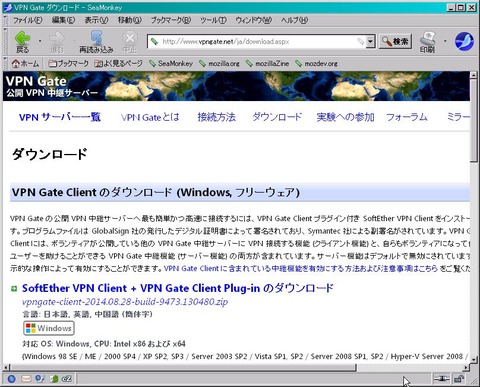Click the 言語: 日本語, 英語, 中国語 text

coord(87,314)
